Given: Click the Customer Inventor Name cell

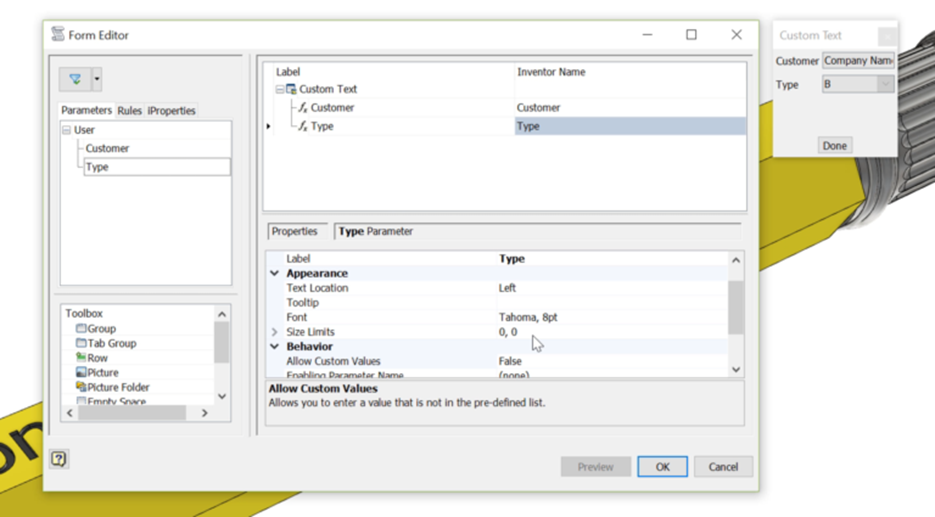Looking at the screenshot, I should [x=630, y=108].
